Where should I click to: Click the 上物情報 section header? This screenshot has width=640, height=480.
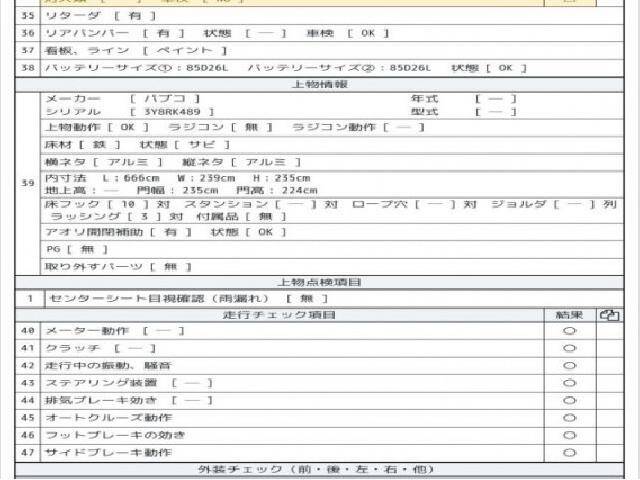(319, 85)
